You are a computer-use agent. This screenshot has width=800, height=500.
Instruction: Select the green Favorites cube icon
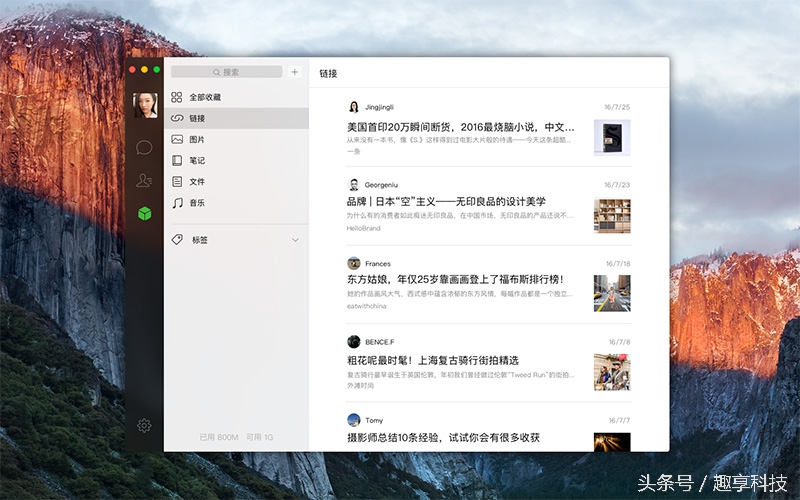(x=145, y=213)
